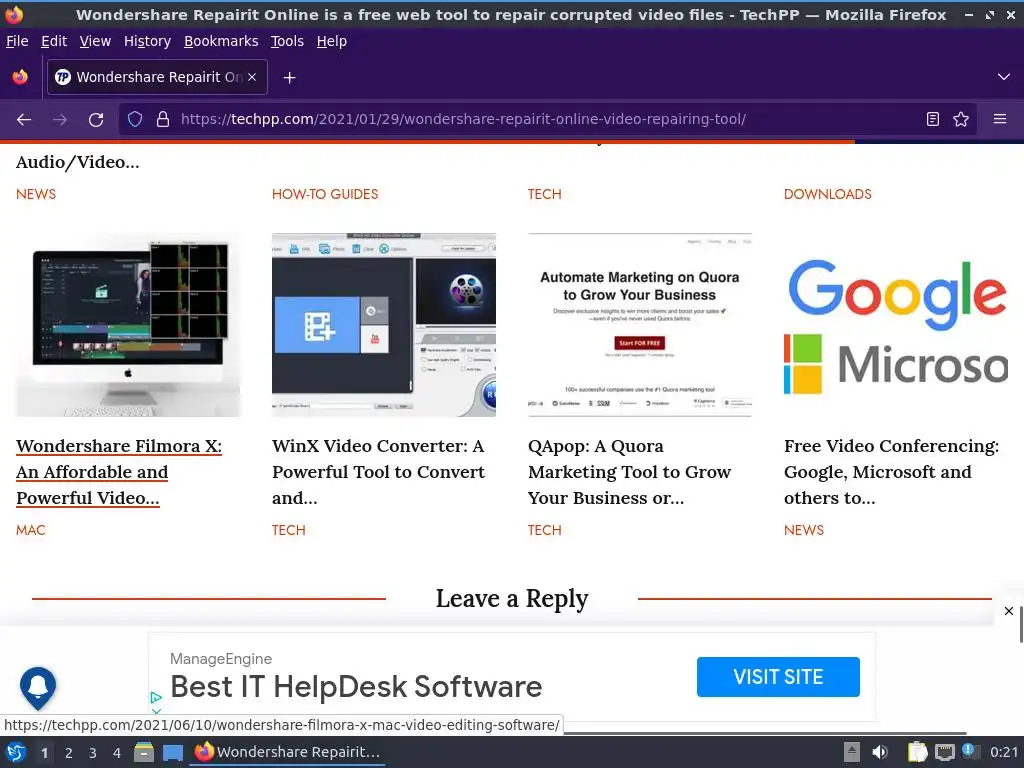The width and height of the screenshot is (1024, 768).
Task: Switch to workspace 3
Action: (93, 753)
